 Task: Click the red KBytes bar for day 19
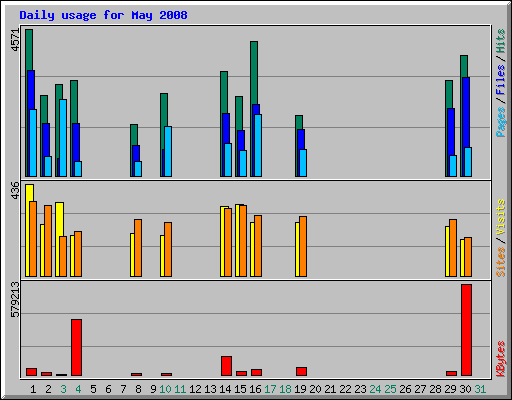(x=301, y=372)
